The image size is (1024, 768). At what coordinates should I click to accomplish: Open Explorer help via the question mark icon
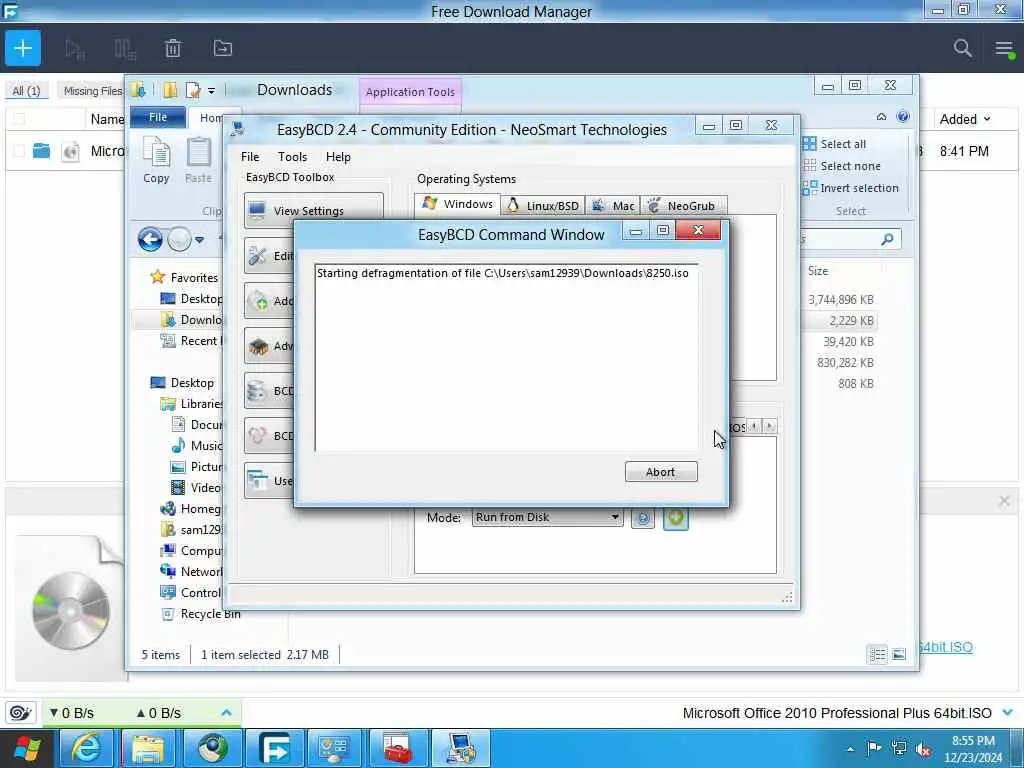tap(903, 116)
